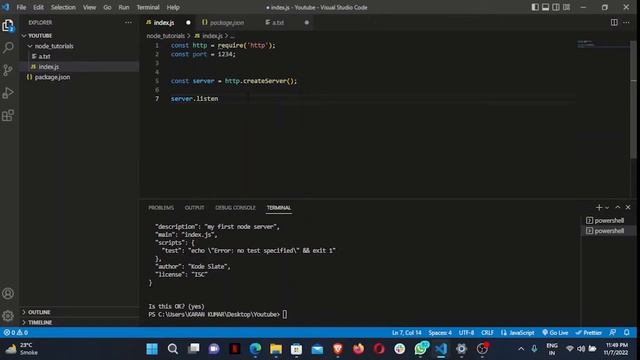The height and width of the screenshot is (360, 640).
Task: Start Go Live server from status bar
Action: 555,333
